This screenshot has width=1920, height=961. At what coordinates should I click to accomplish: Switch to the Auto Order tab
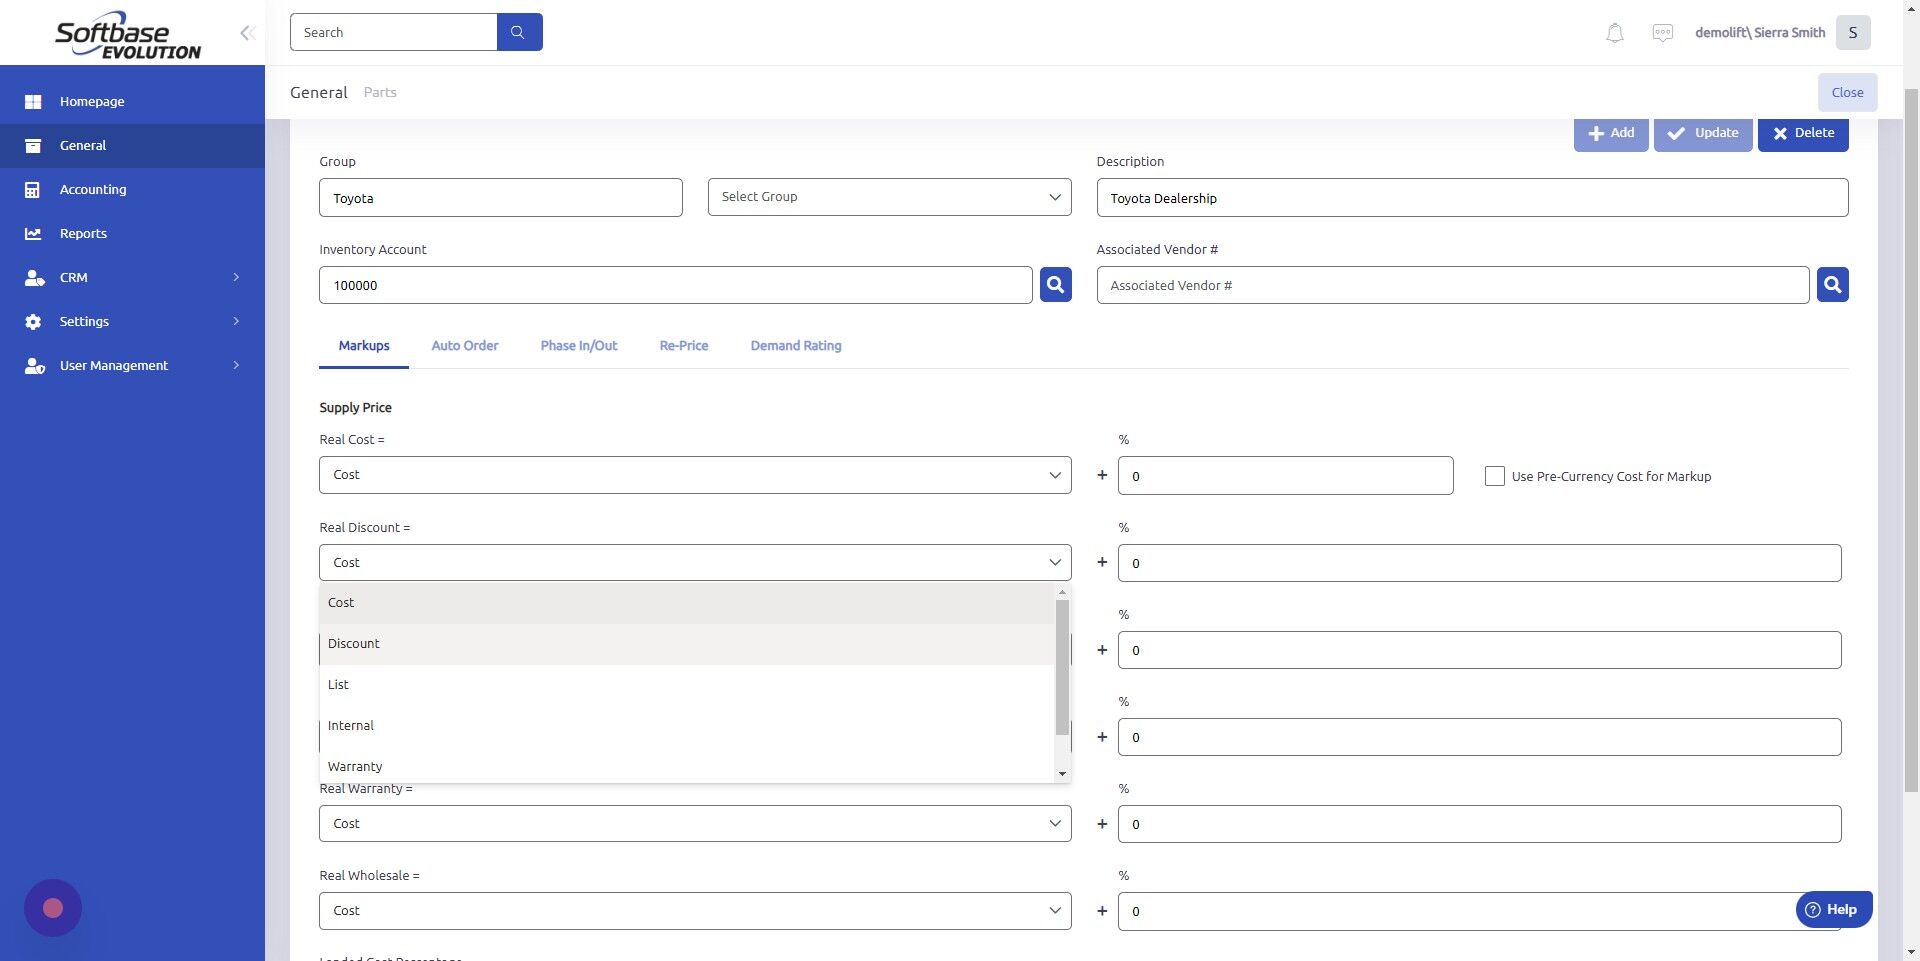pos(464,345)
